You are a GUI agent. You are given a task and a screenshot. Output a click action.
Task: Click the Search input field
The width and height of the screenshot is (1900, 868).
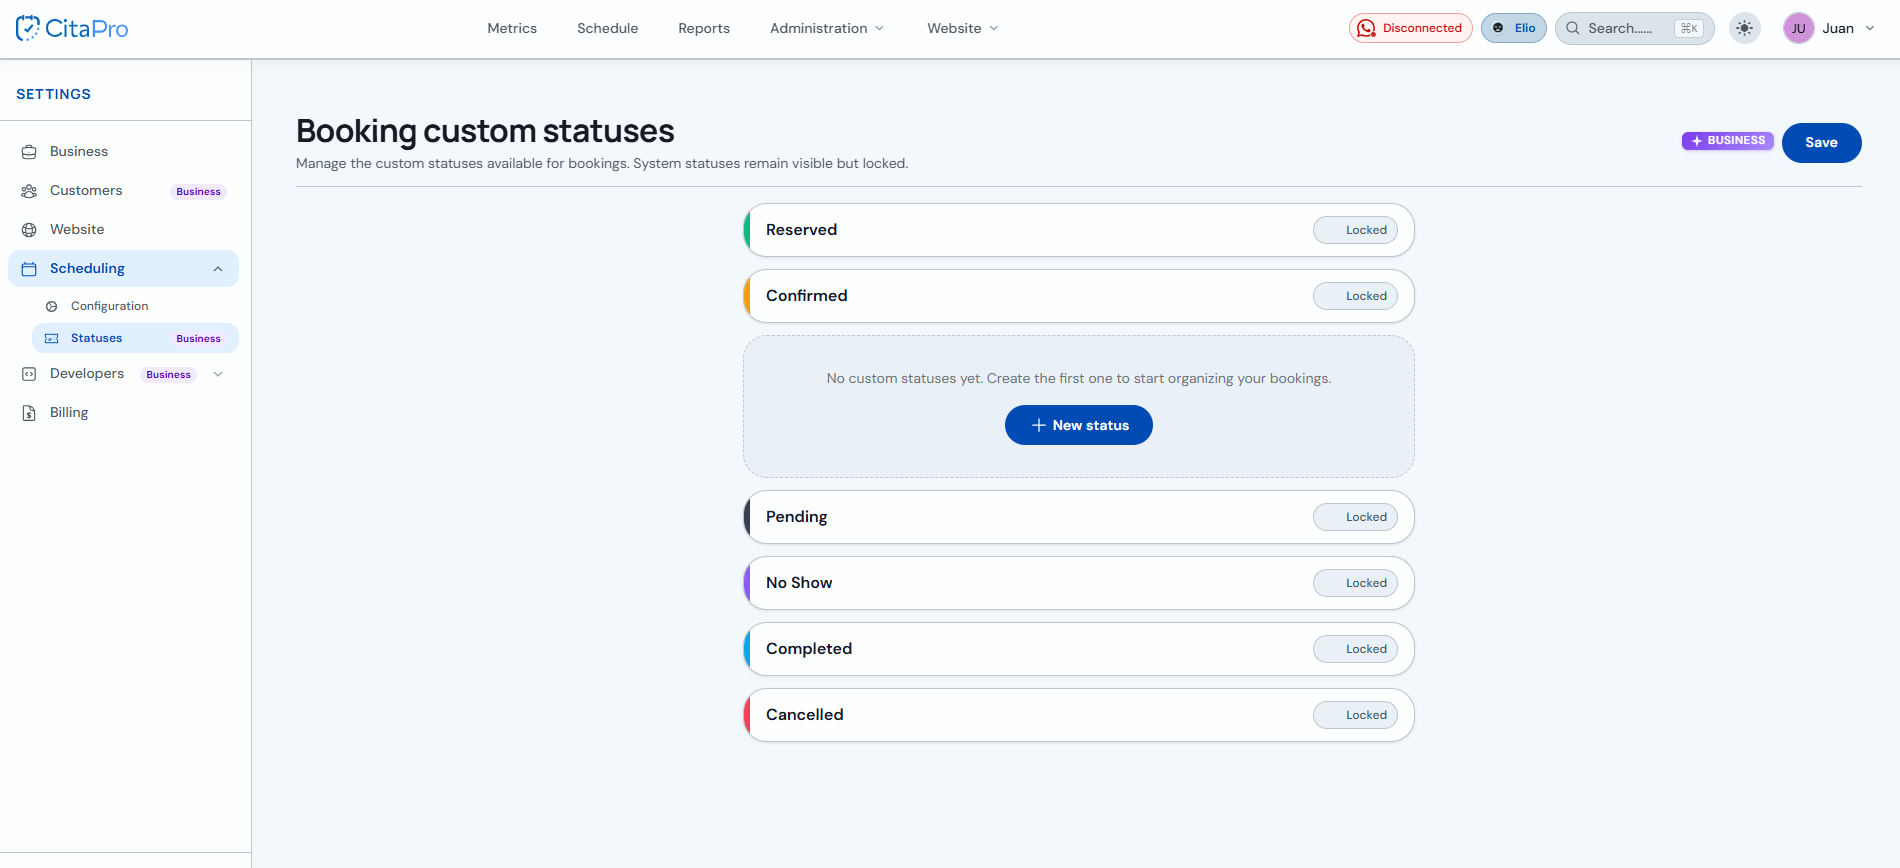tap(1634, 28)
